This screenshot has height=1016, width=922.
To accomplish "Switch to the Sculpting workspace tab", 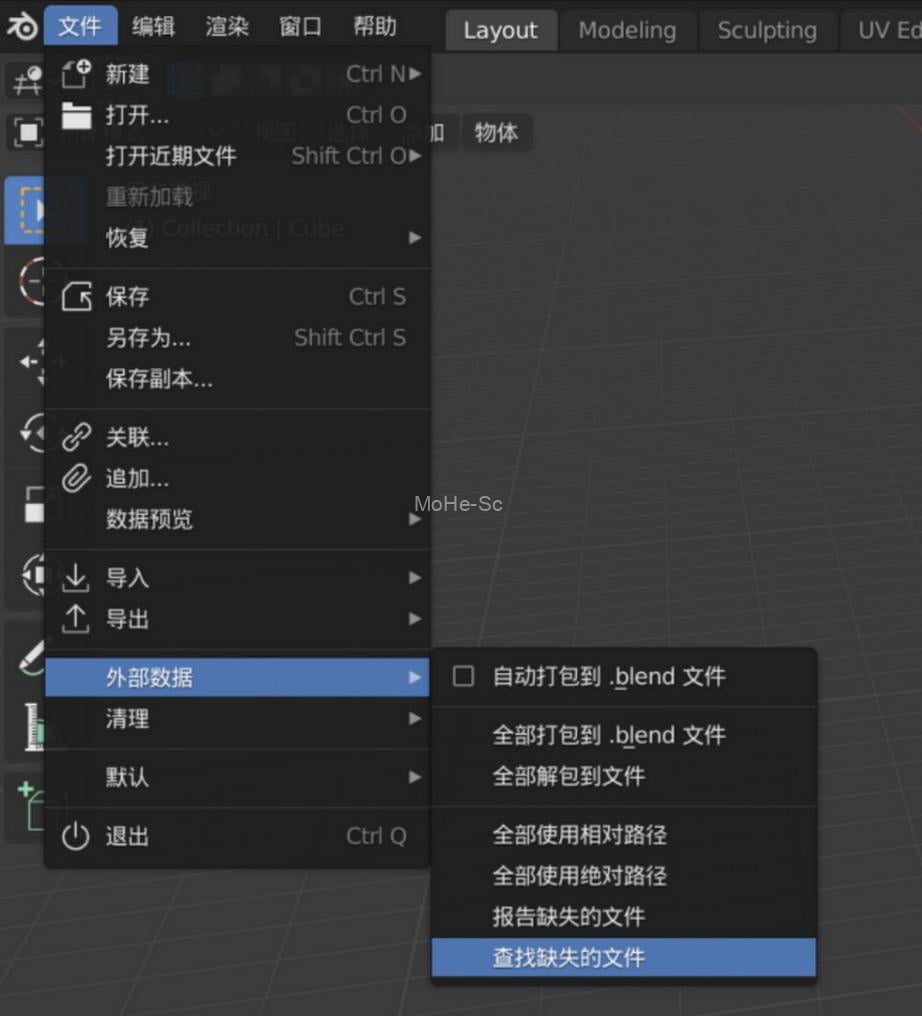I will pyautogui.click(x=767, y=31).
